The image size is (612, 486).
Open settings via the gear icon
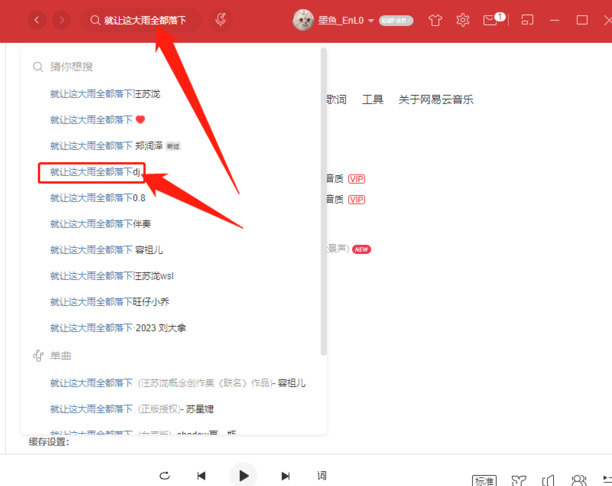coord(463,20)
